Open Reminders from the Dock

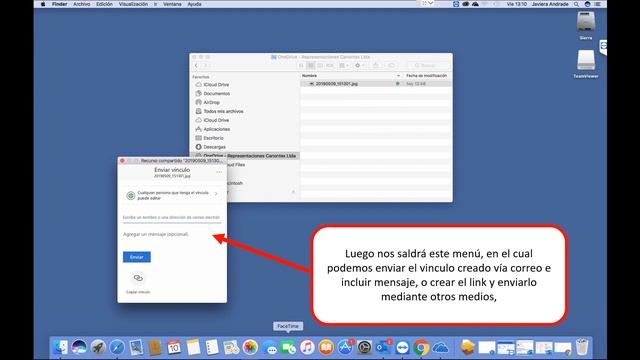pos(212,347)
